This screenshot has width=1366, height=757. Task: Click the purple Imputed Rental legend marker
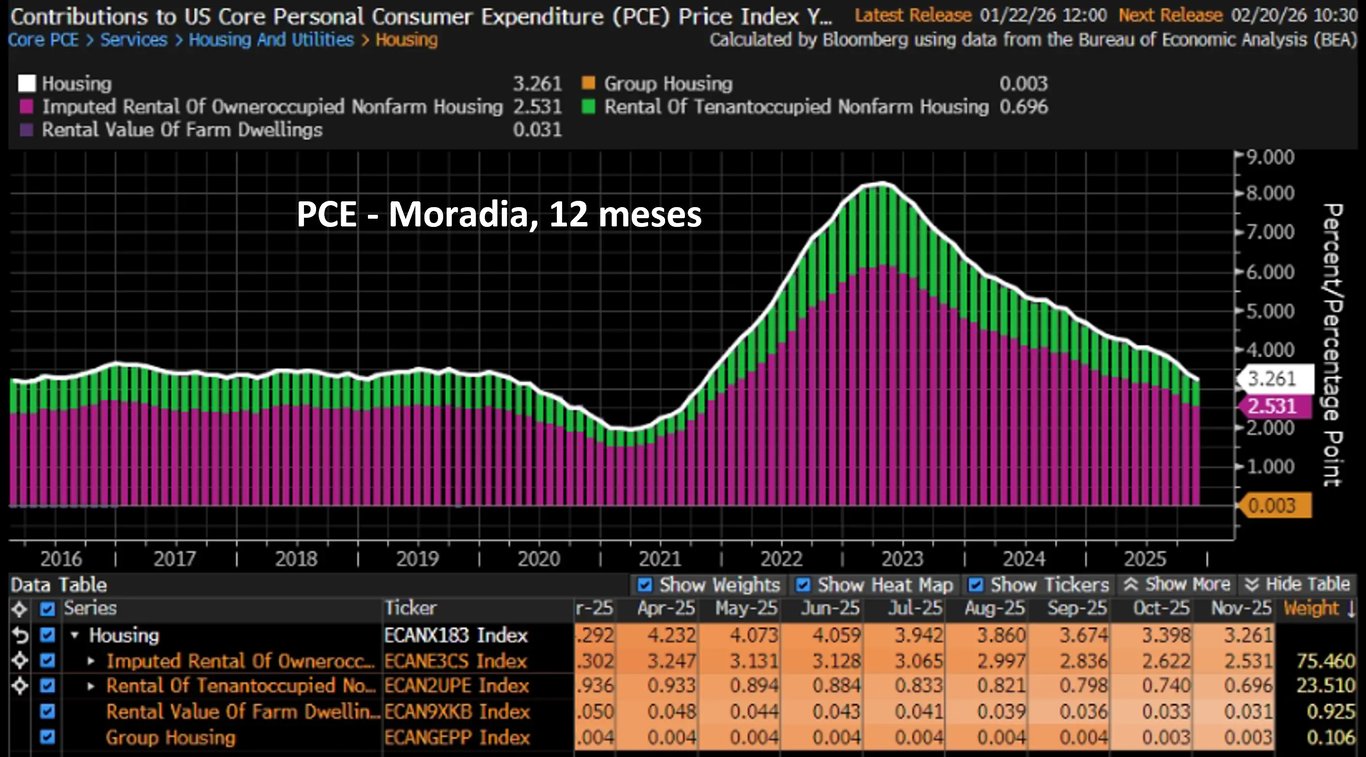tap(27, 107)
